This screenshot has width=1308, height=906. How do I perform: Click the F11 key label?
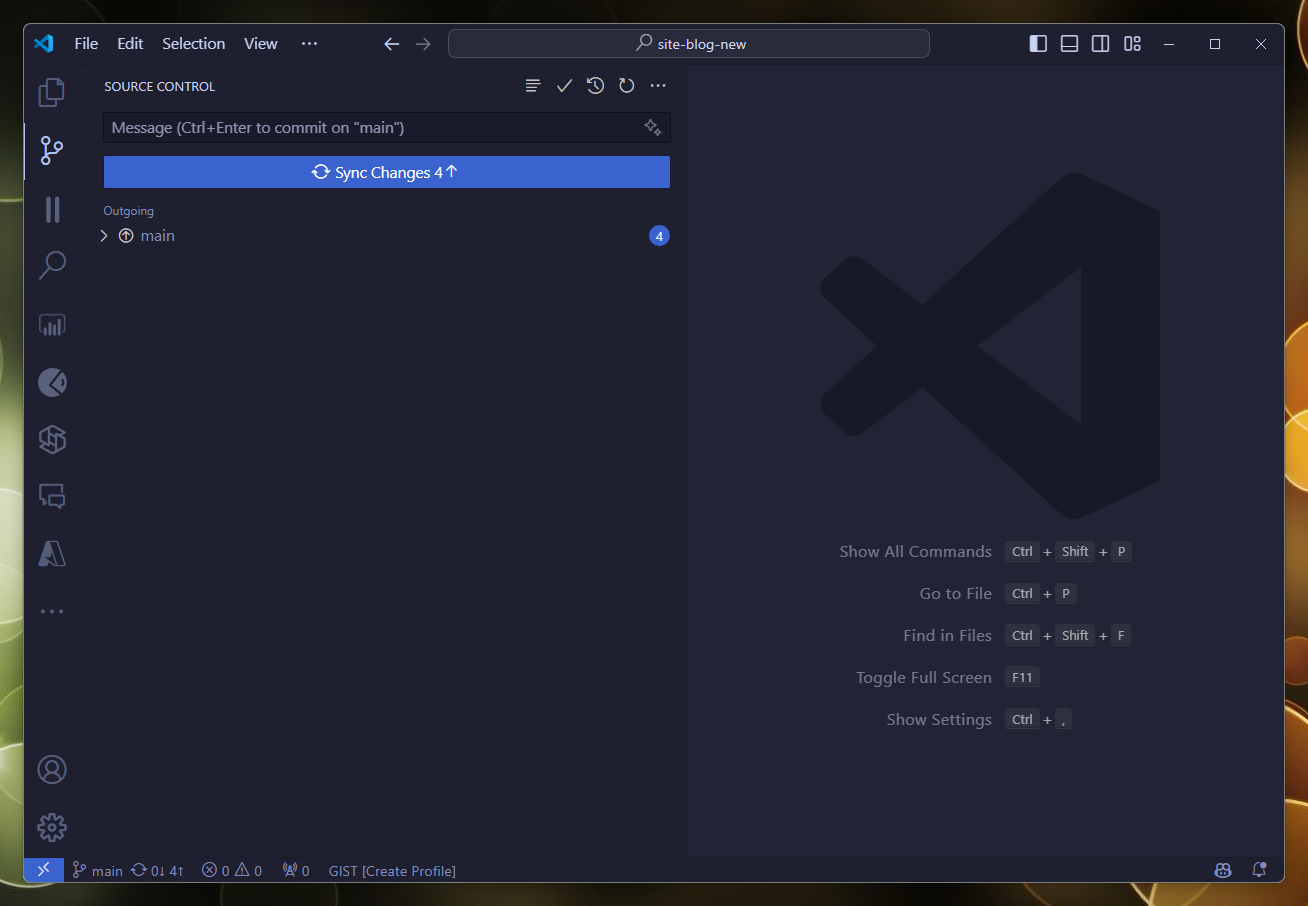(1022, 677)
